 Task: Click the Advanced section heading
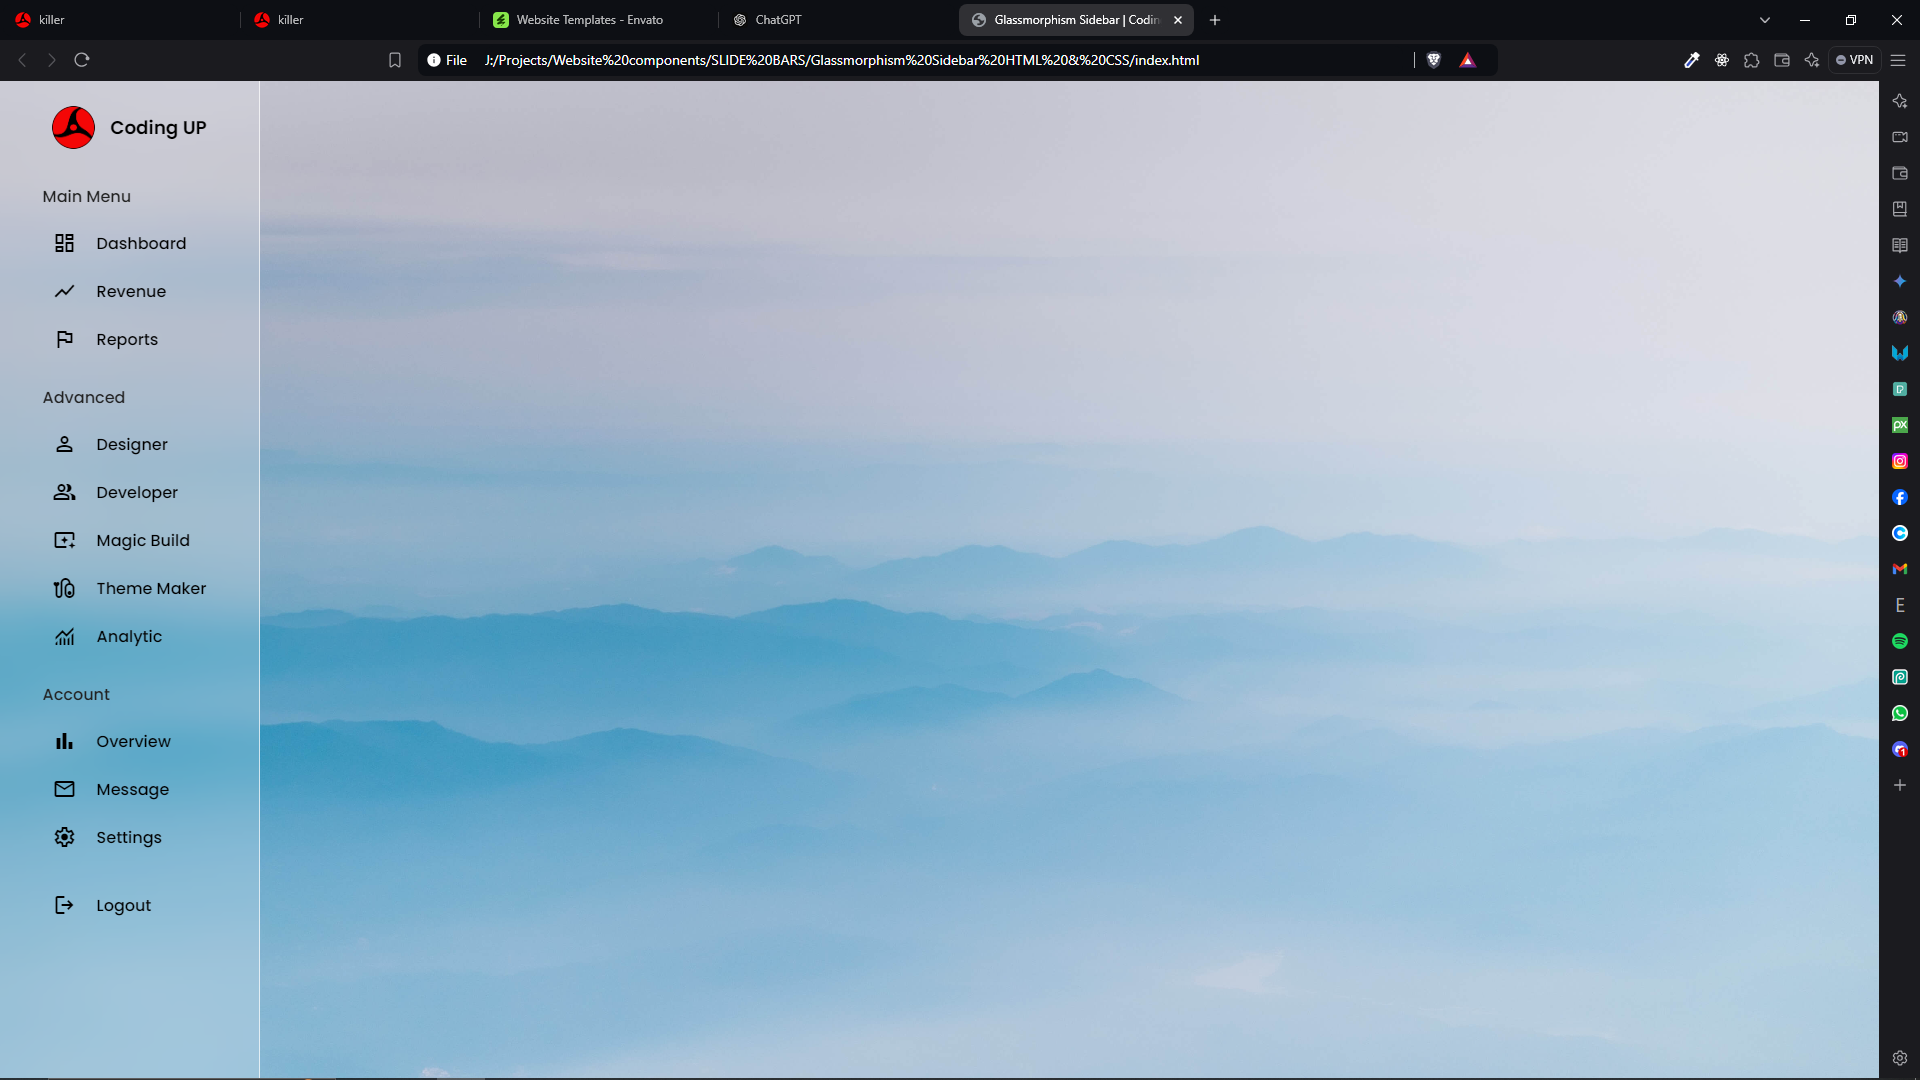click(x=84, y=397)
